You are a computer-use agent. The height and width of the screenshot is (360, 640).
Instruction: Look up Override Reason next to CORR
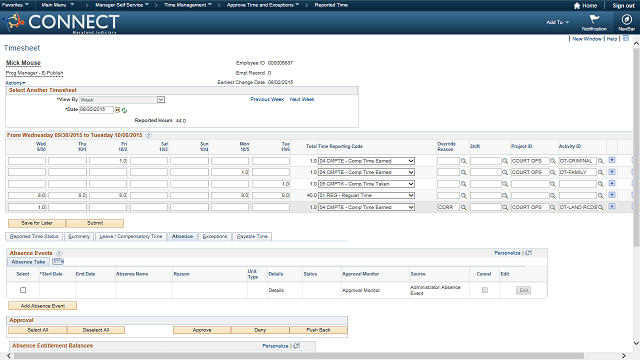[464, 207]
